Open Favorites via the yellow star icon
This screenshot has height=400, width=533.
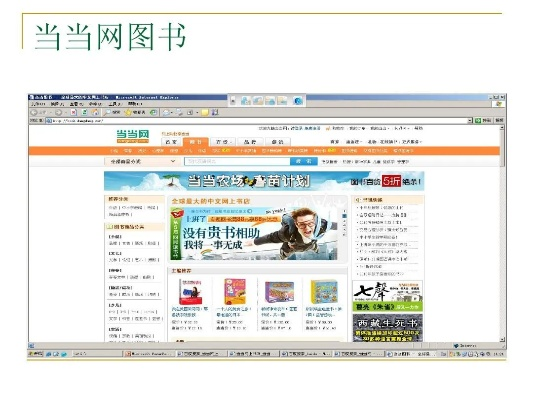click(x=128, y=112)
